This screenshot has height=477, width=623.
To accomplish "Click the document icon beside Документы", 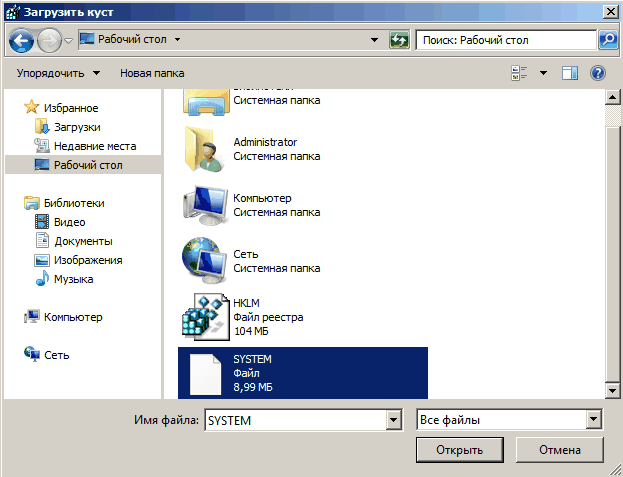I will [42, 240].
